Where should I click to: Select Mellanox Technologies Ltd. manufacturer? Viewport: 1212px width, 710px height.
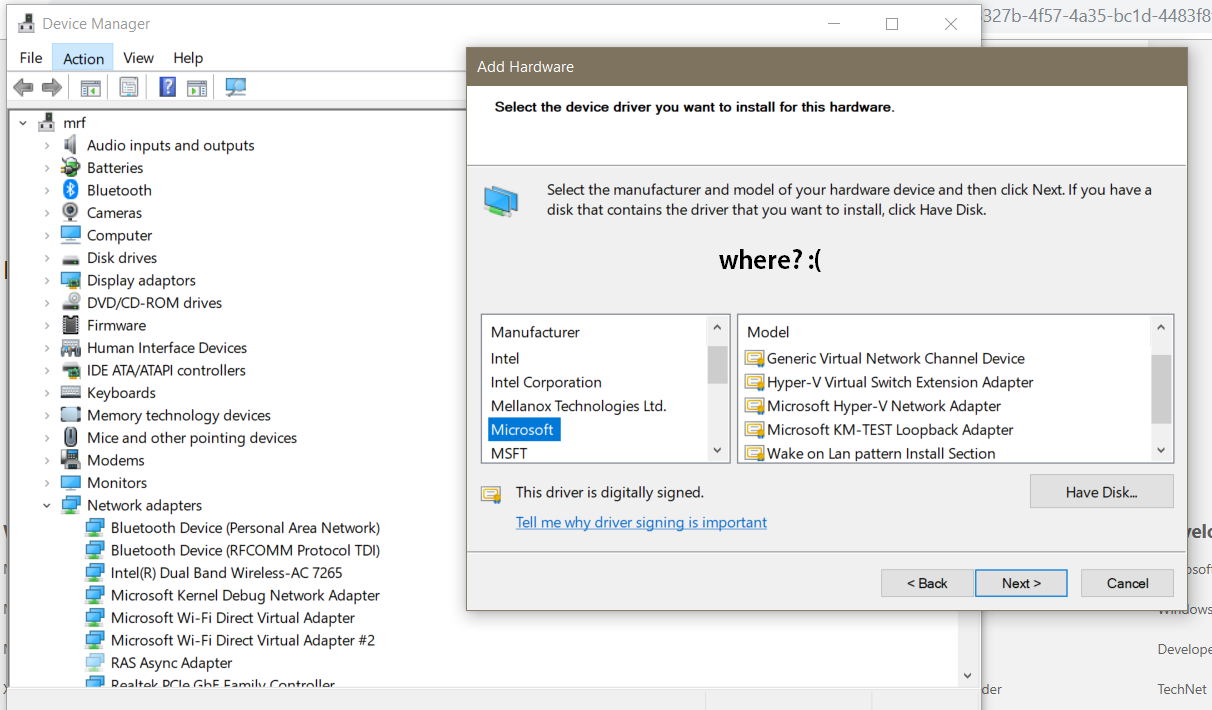578,406
